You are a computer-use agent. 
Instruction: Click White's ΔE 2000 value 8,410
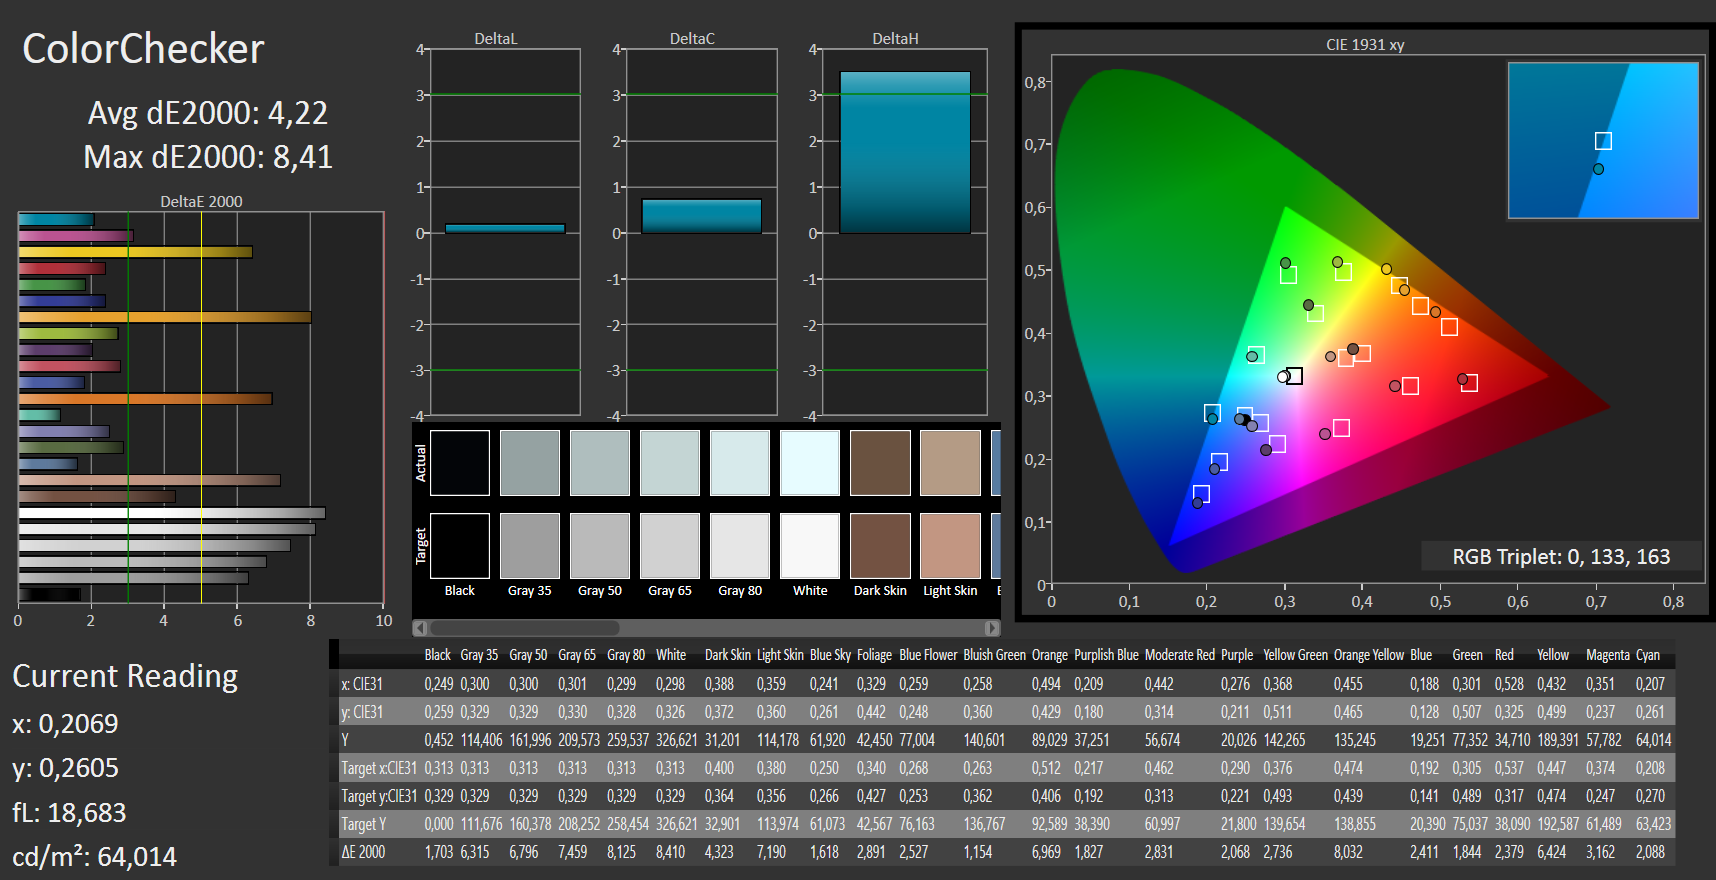(670, 852)
